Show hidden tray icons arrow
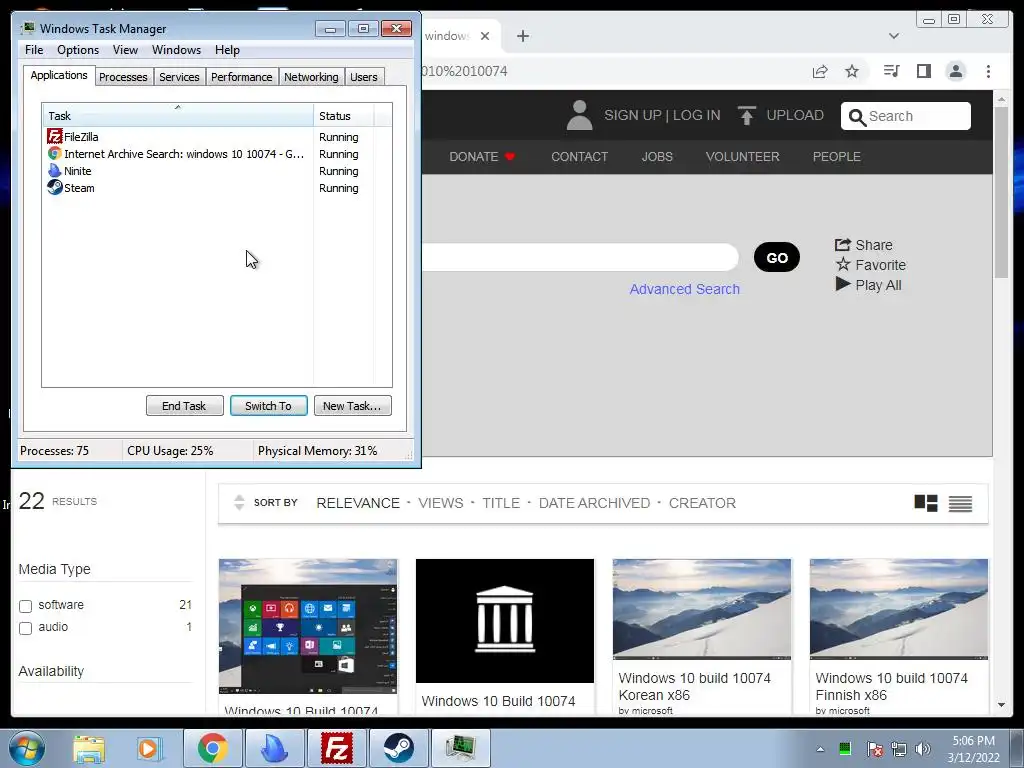 pyautogui.click(x=820, y=749)
